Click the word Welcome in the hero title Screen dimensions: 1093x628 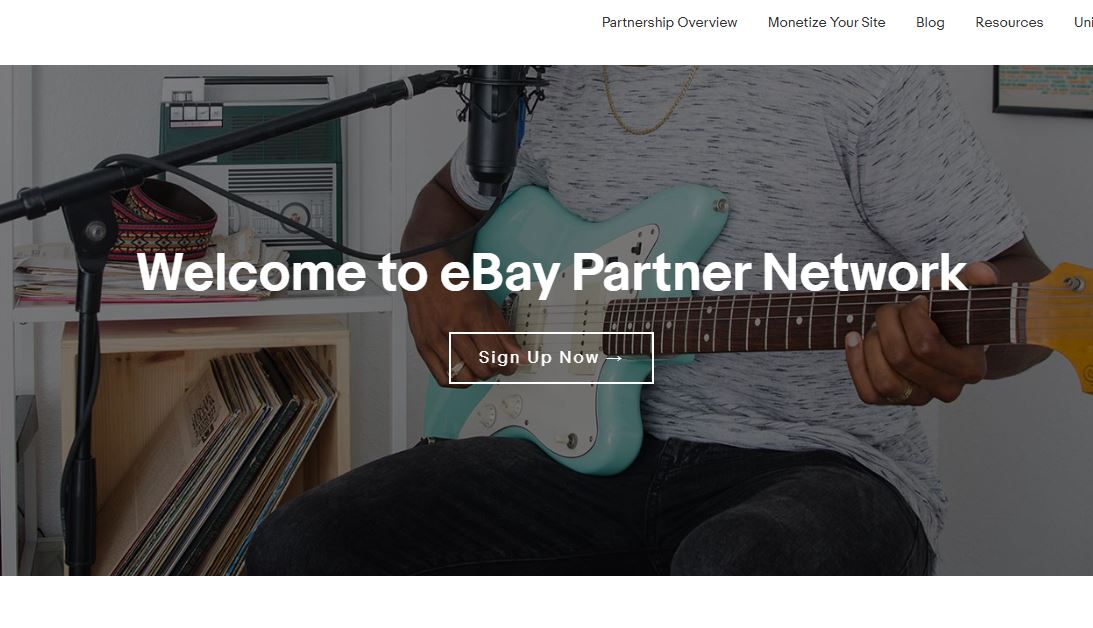click(252, 272)
